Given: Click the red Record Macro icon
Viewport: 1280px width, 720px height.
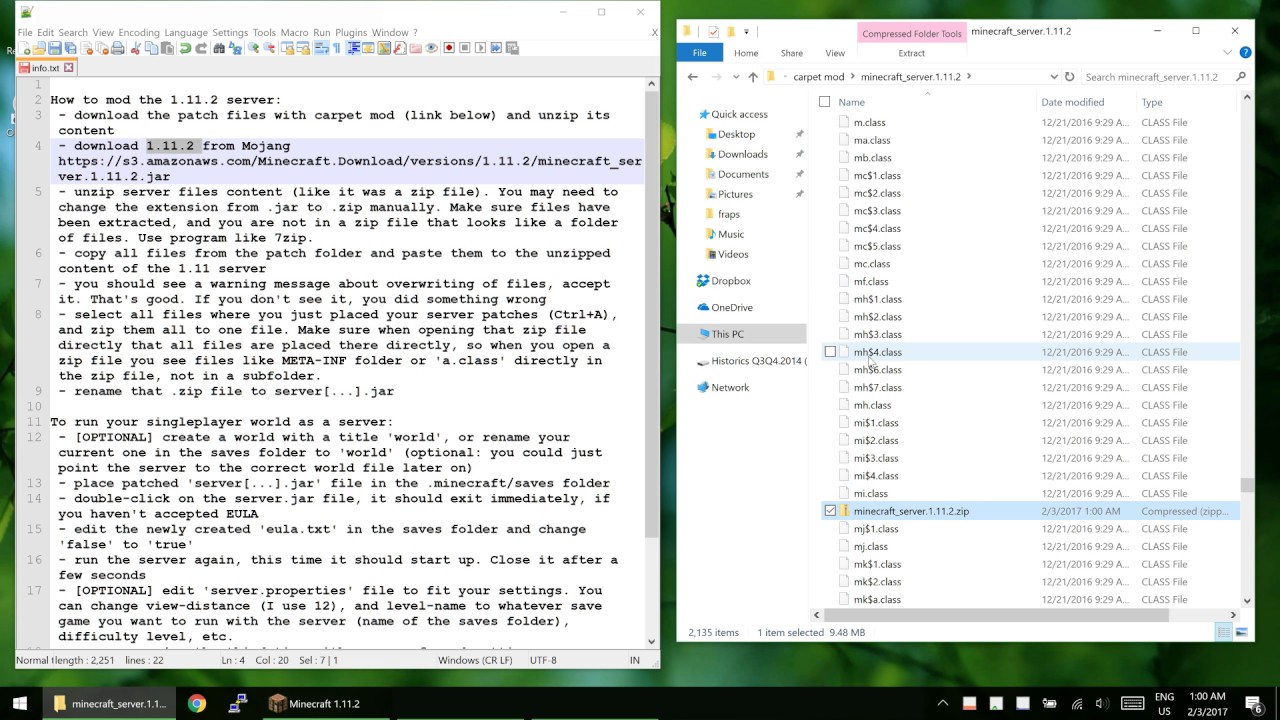Looking at the screenshot, I should point(449,48).
